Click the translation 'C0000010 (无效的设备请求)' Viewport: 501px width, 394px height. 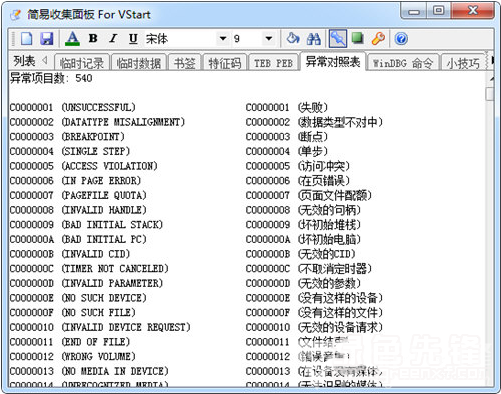click(314, 327)
